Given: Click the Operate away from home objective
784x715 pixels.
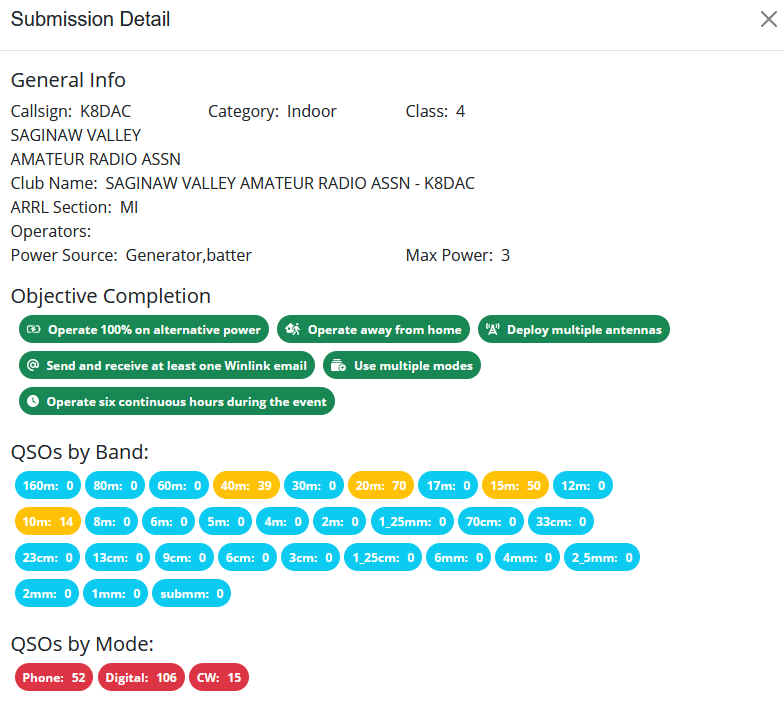Looking at the screenshot, I should 374,329.
